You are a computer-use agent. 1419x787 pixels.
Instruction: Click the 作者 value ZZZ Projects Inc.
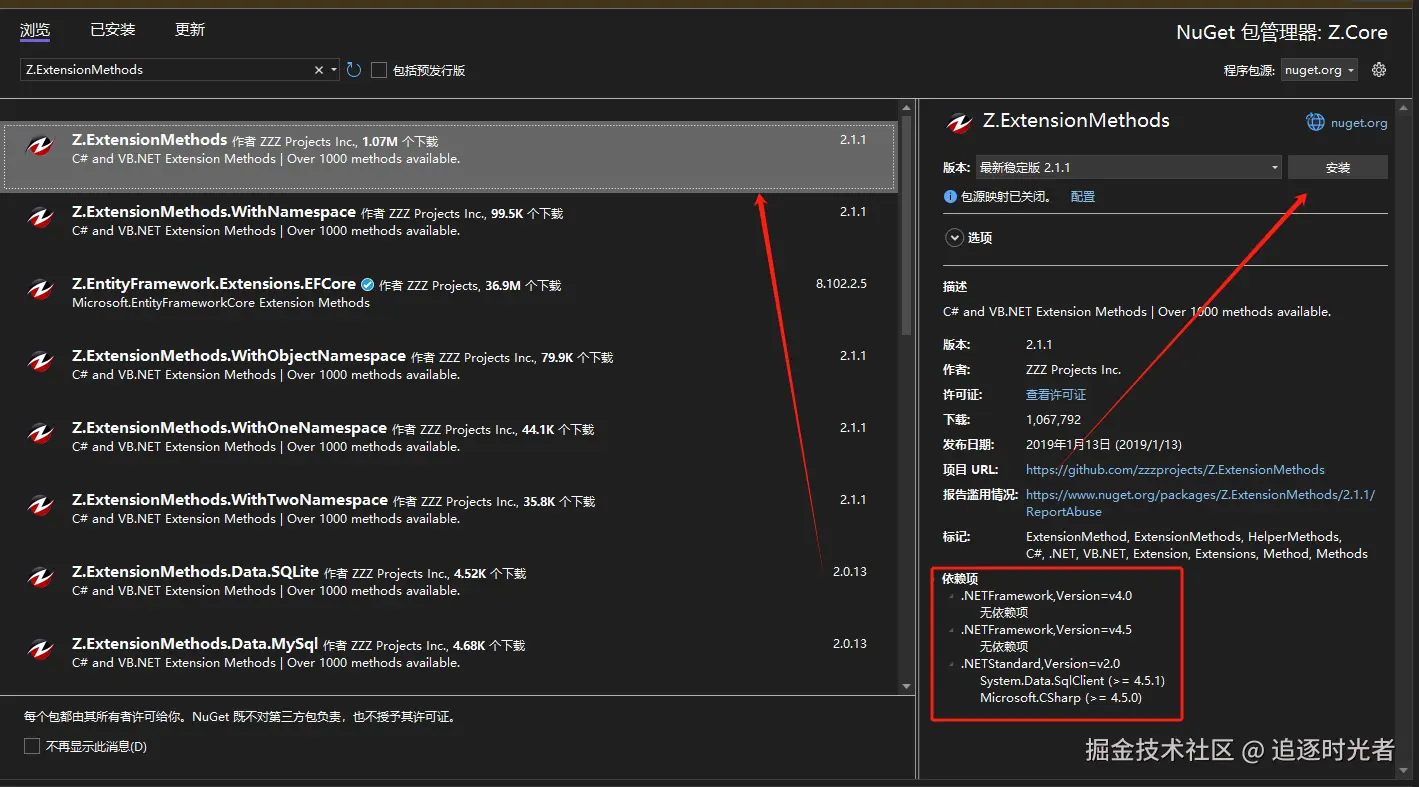pyautogui.click(x=1073, y=370)
